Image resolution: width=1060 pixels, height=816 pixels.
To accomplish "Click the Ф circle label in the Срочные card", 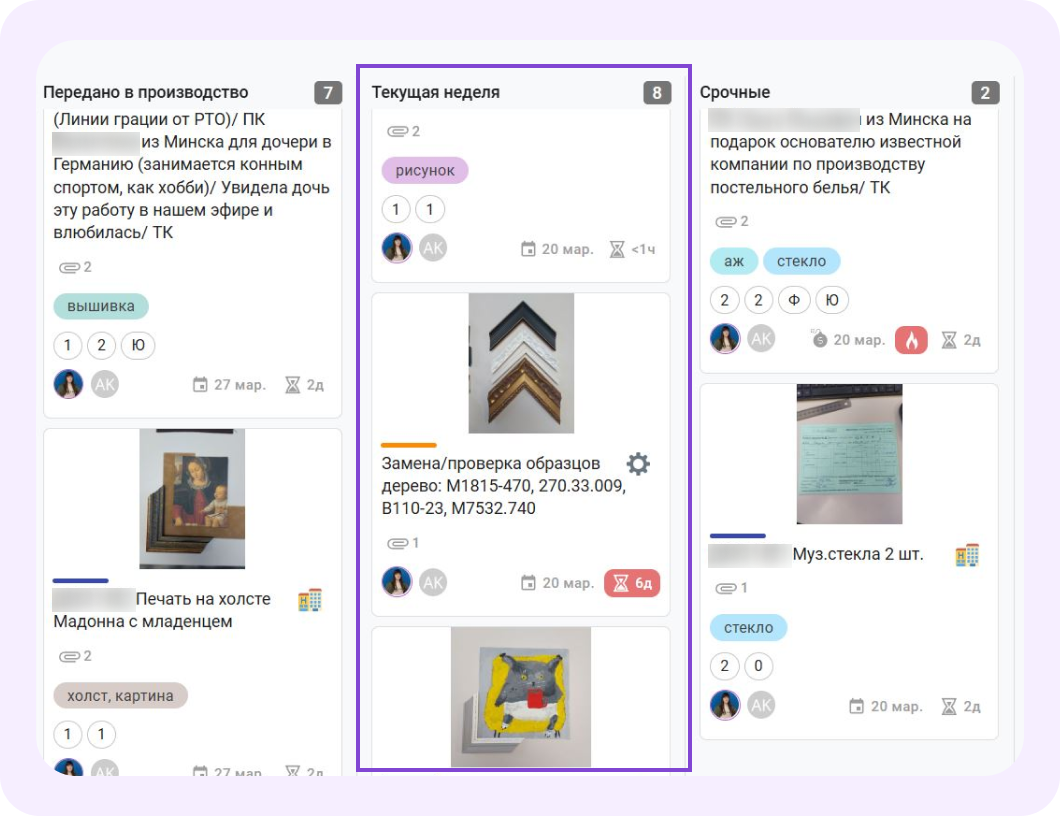I will 794,300.
